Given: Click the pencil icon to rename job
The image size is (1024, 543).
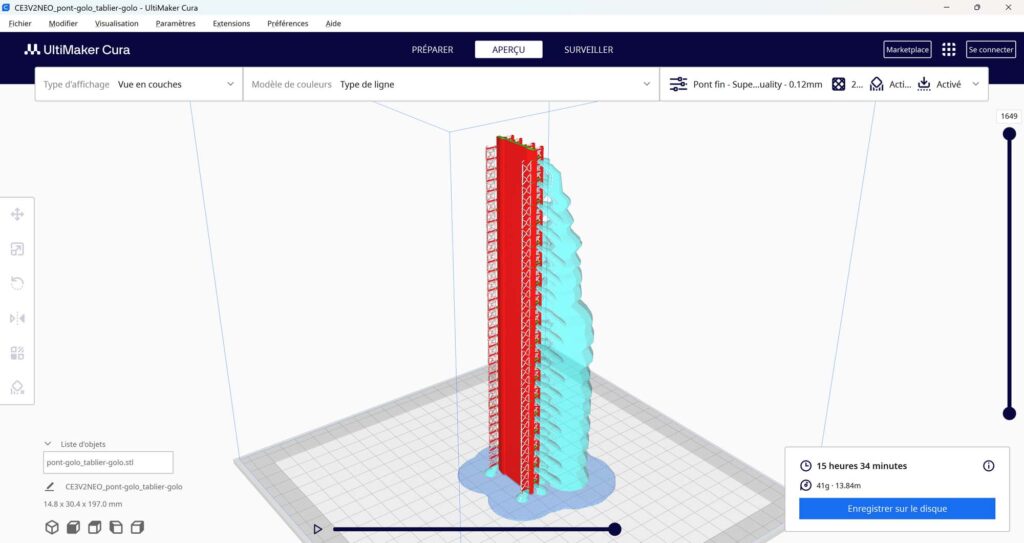Looking at the screenshot, I should pyautogui.click(x=50, y=487).
